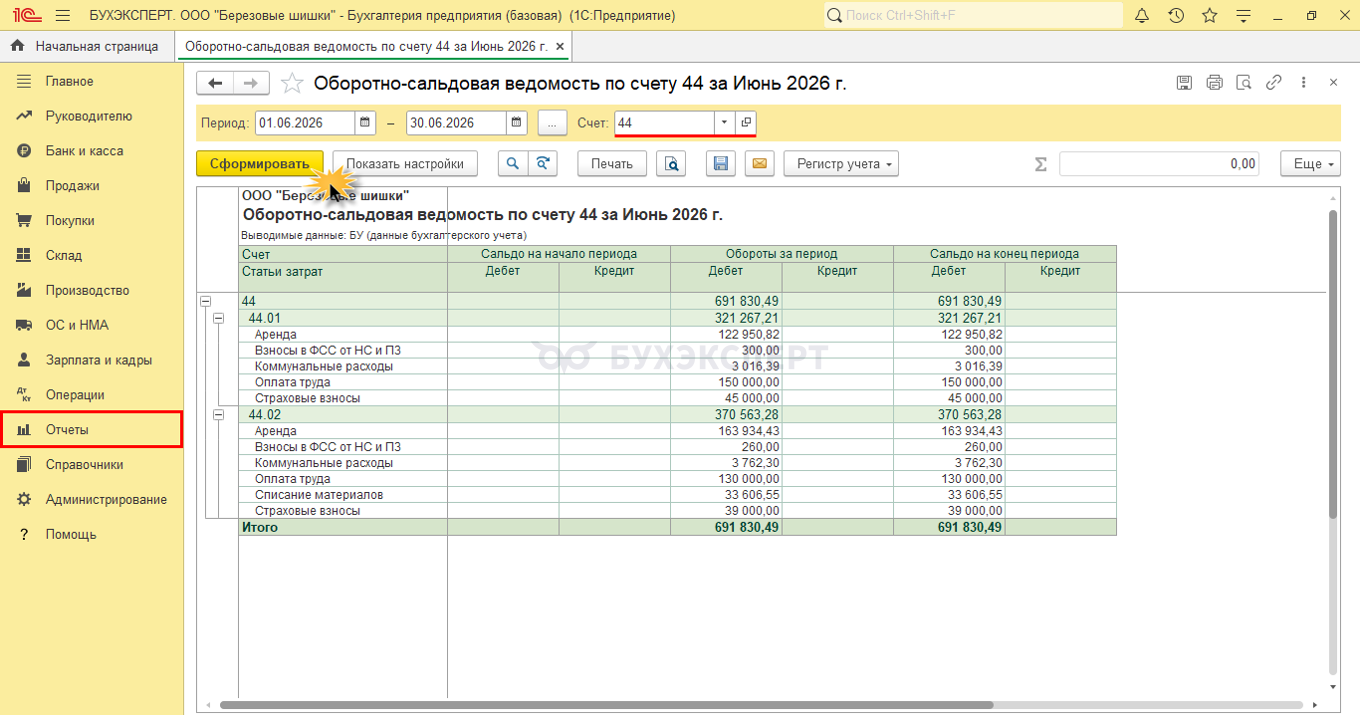Viewport: 1360px width, 715px height.
Task: Click the top-right printer icon
Action: point(1214,83)
